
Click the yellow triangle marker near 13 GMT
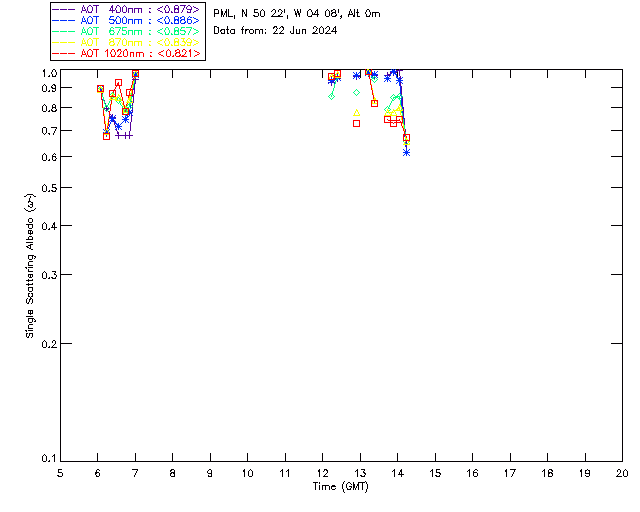point(356,112)
